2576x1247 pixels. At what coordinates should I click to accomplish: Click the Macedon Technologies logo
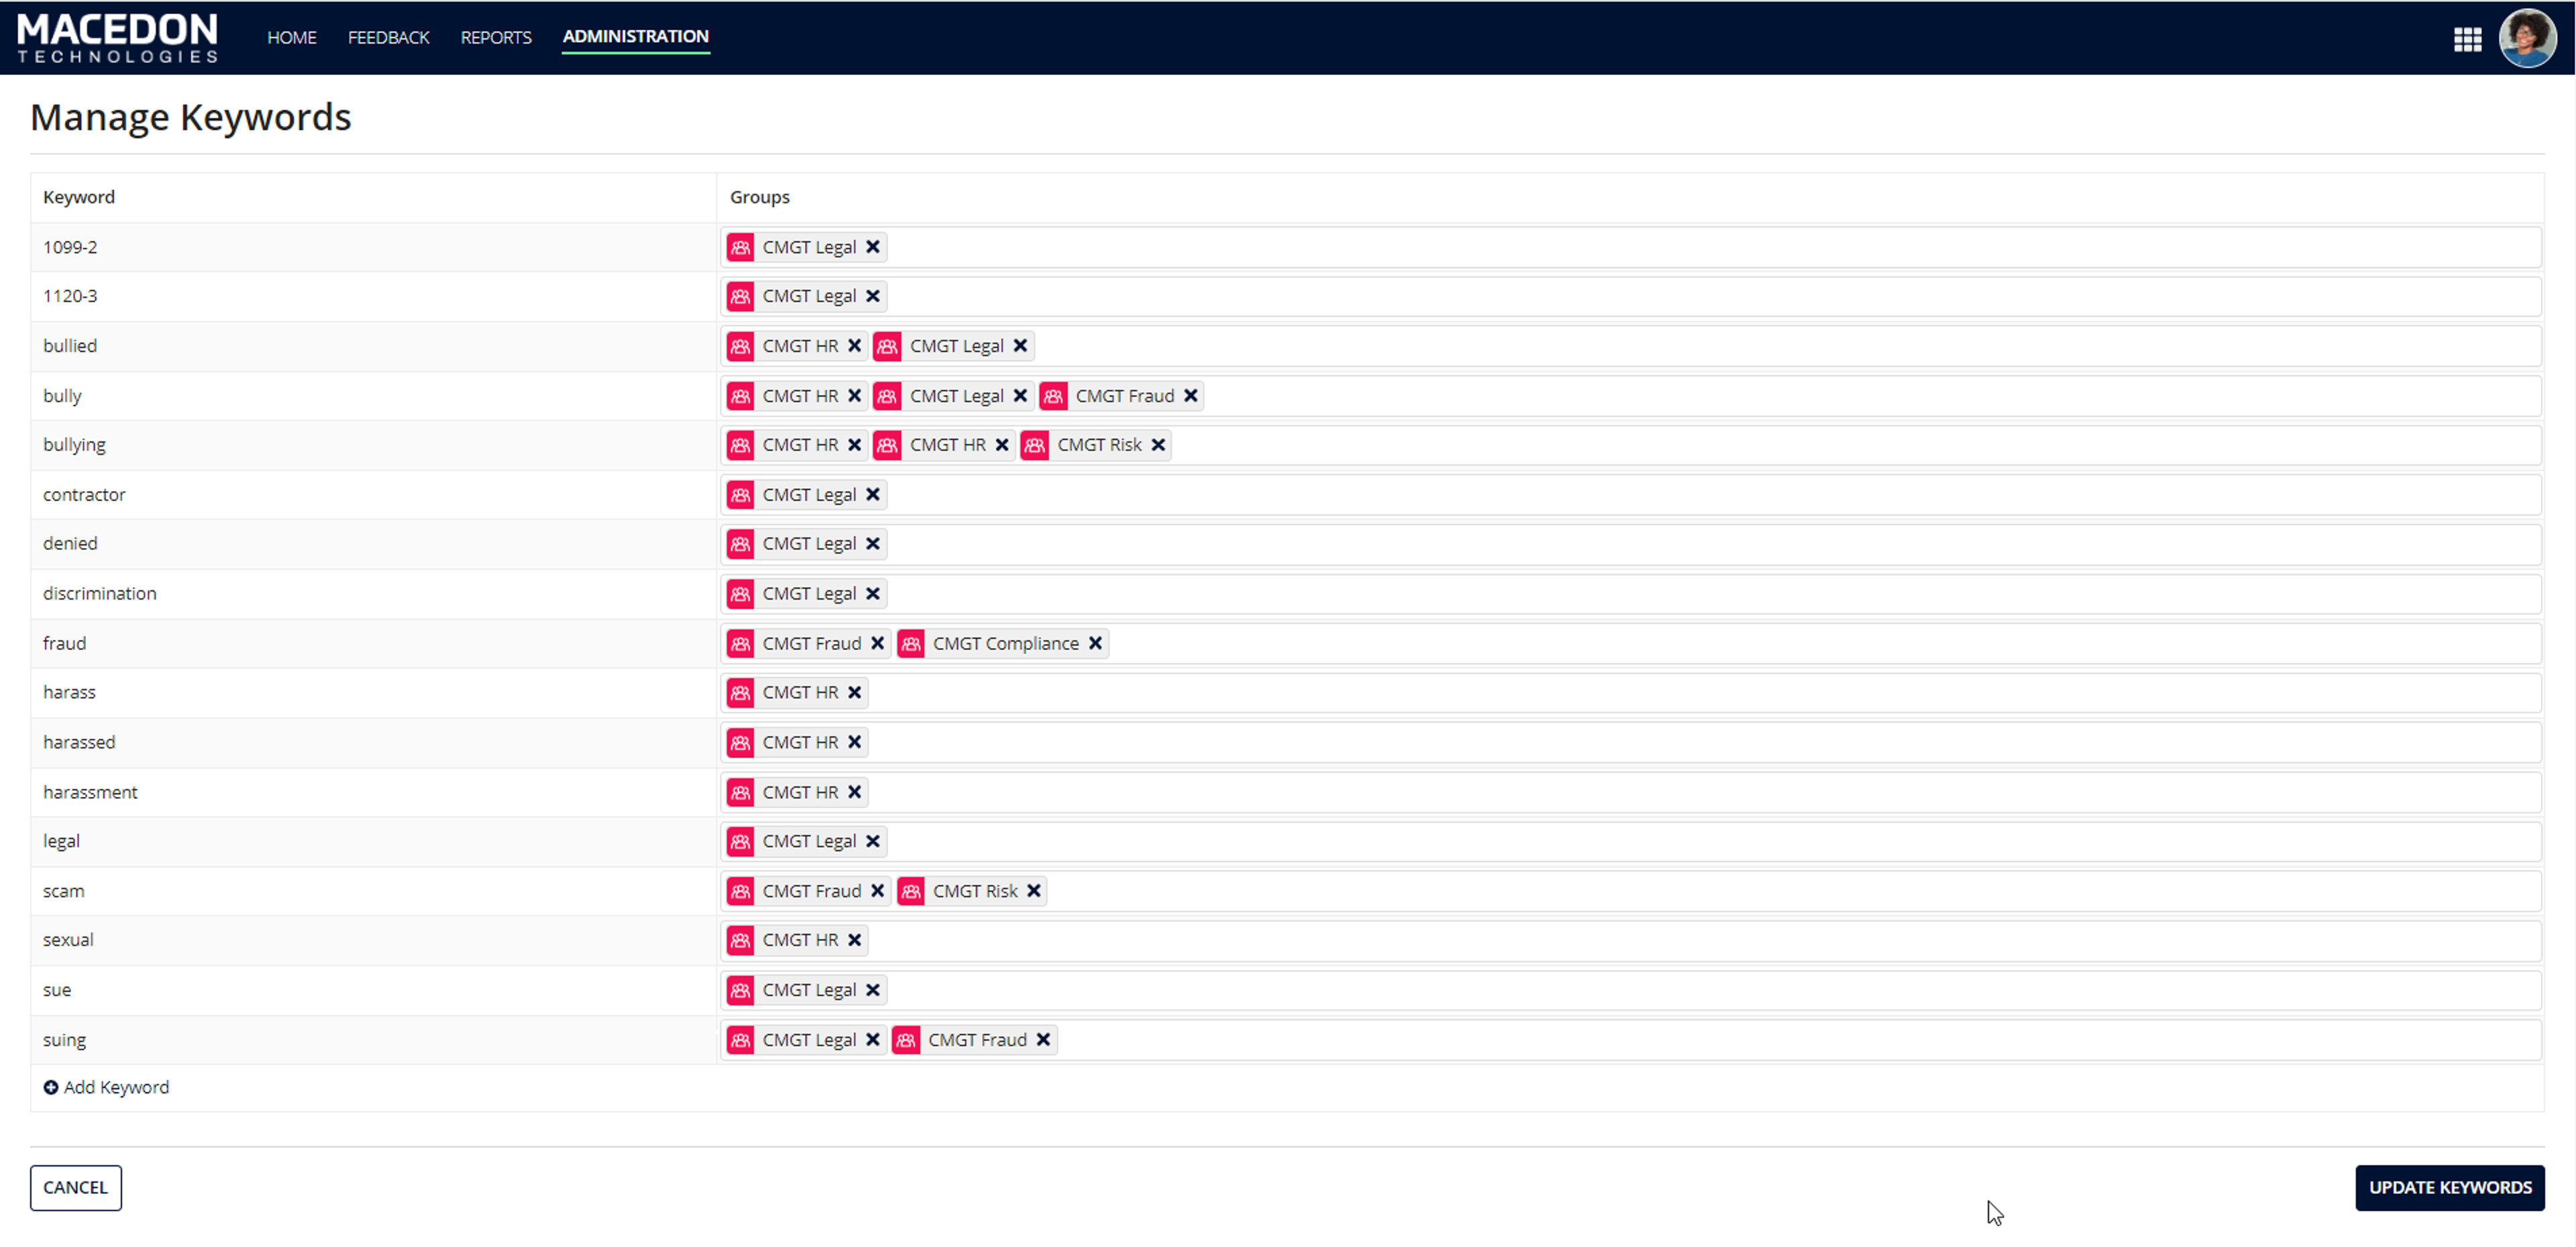117,38
